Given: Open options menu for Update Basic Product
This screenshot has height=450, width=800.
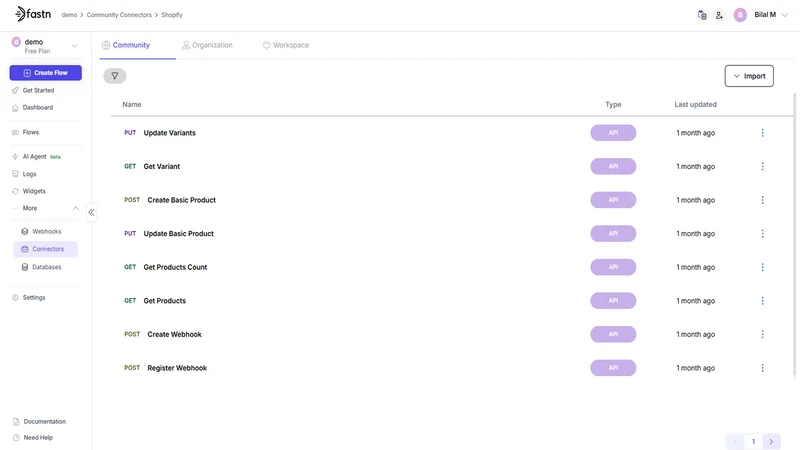Looking at the screenshot, I should (762, 234).
